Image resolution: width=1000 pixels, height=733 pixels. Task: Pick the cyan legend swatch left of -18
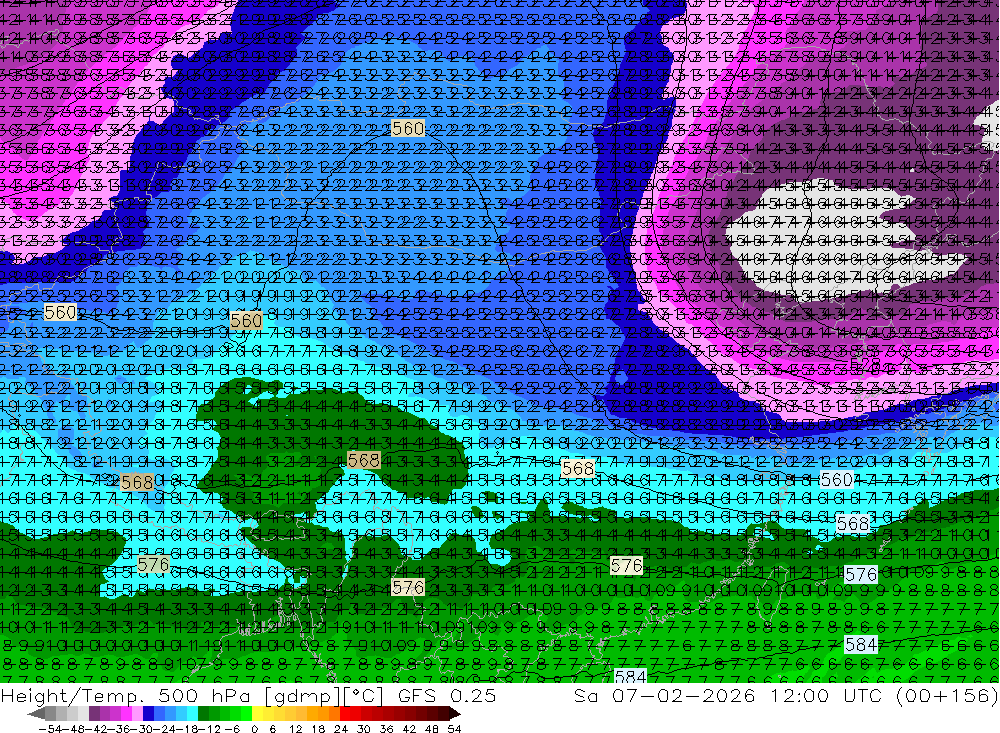(192, 714)
